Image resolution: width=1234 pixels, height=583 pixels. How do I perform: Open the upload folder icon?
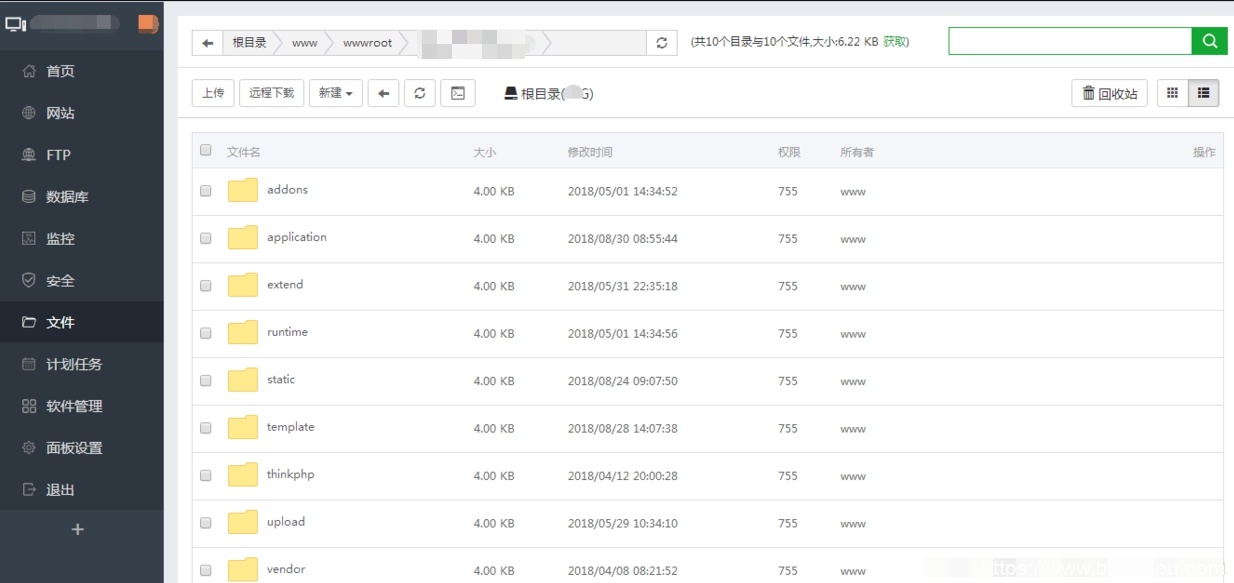pyautogui.click(x=243, y=523)
